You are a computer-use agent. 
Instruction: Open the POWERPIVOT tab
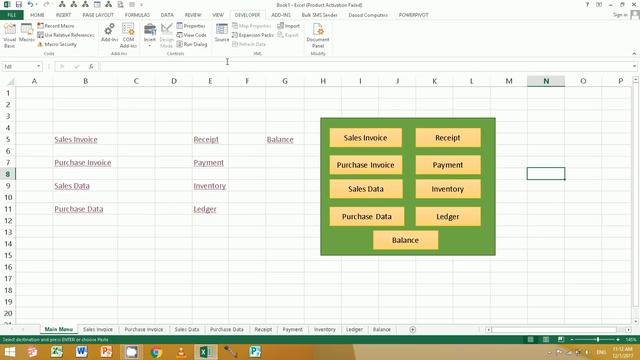click(413, 15)
